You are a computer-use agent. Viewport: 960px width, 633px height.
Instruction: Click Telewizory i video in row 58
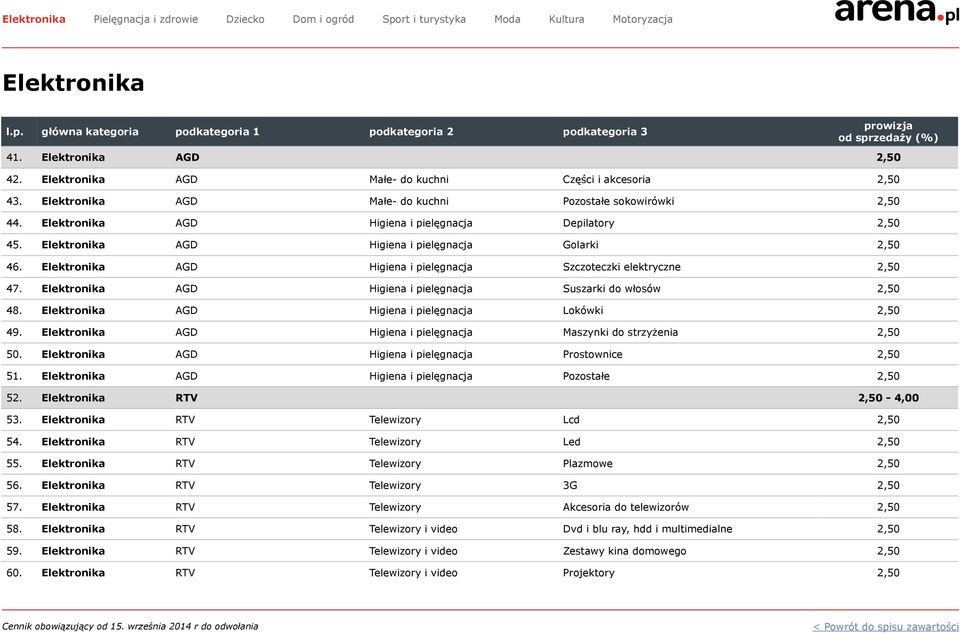point(413,530)
